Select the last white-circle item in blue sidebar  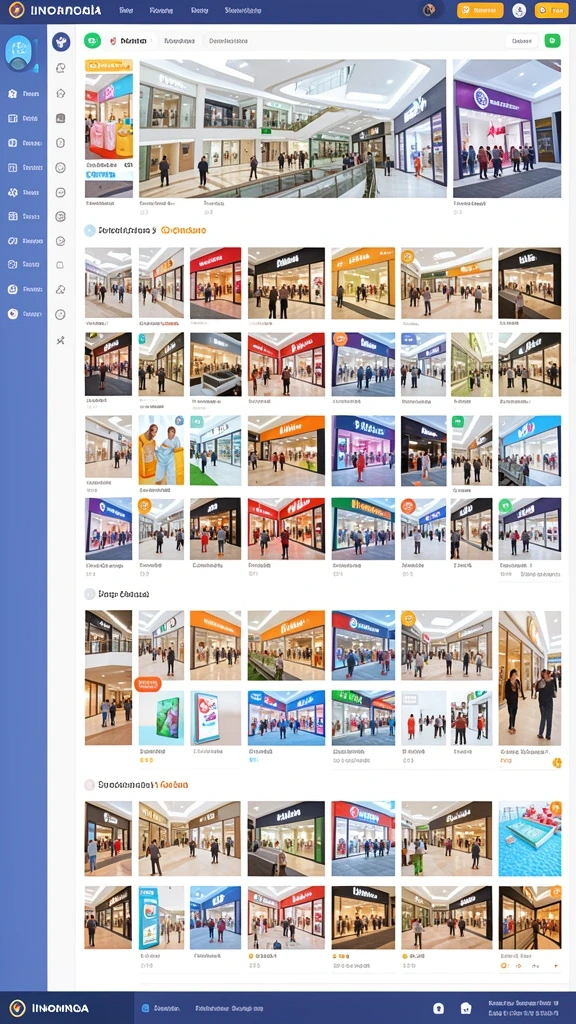24,314
